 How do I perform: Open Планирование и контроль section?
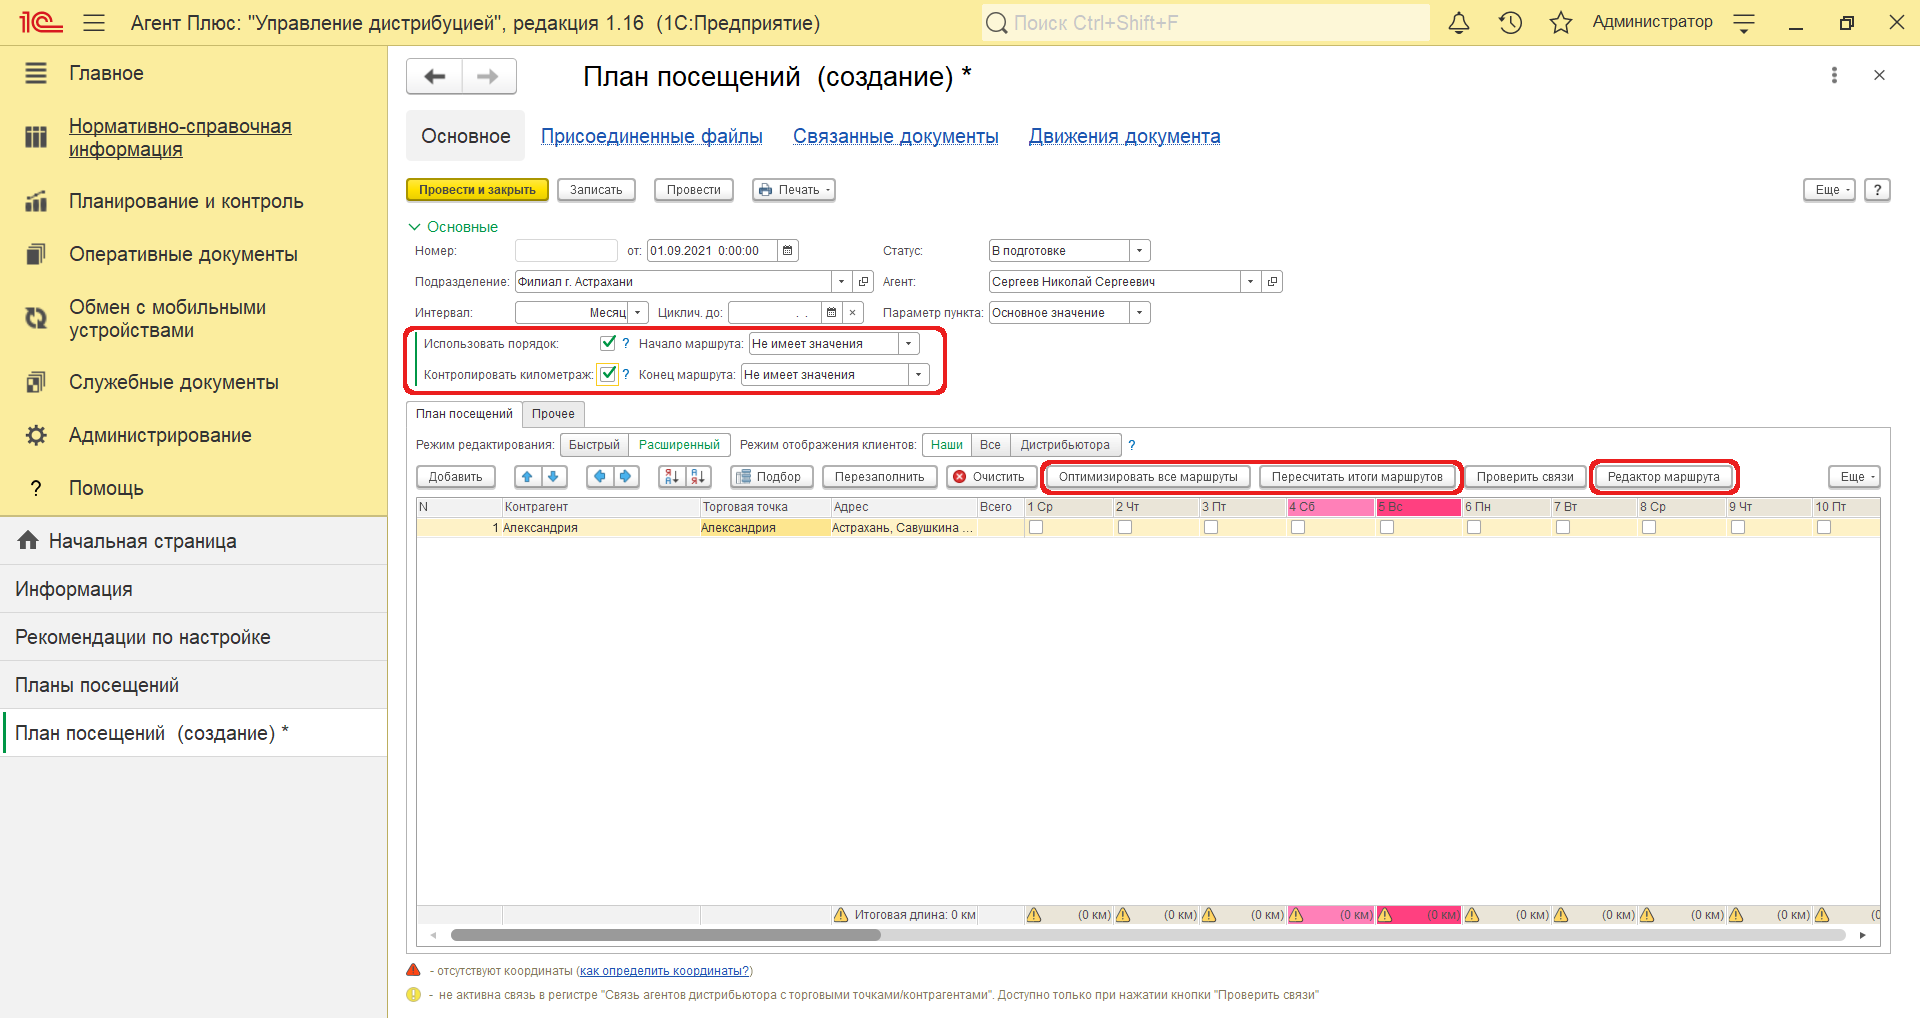186,201
